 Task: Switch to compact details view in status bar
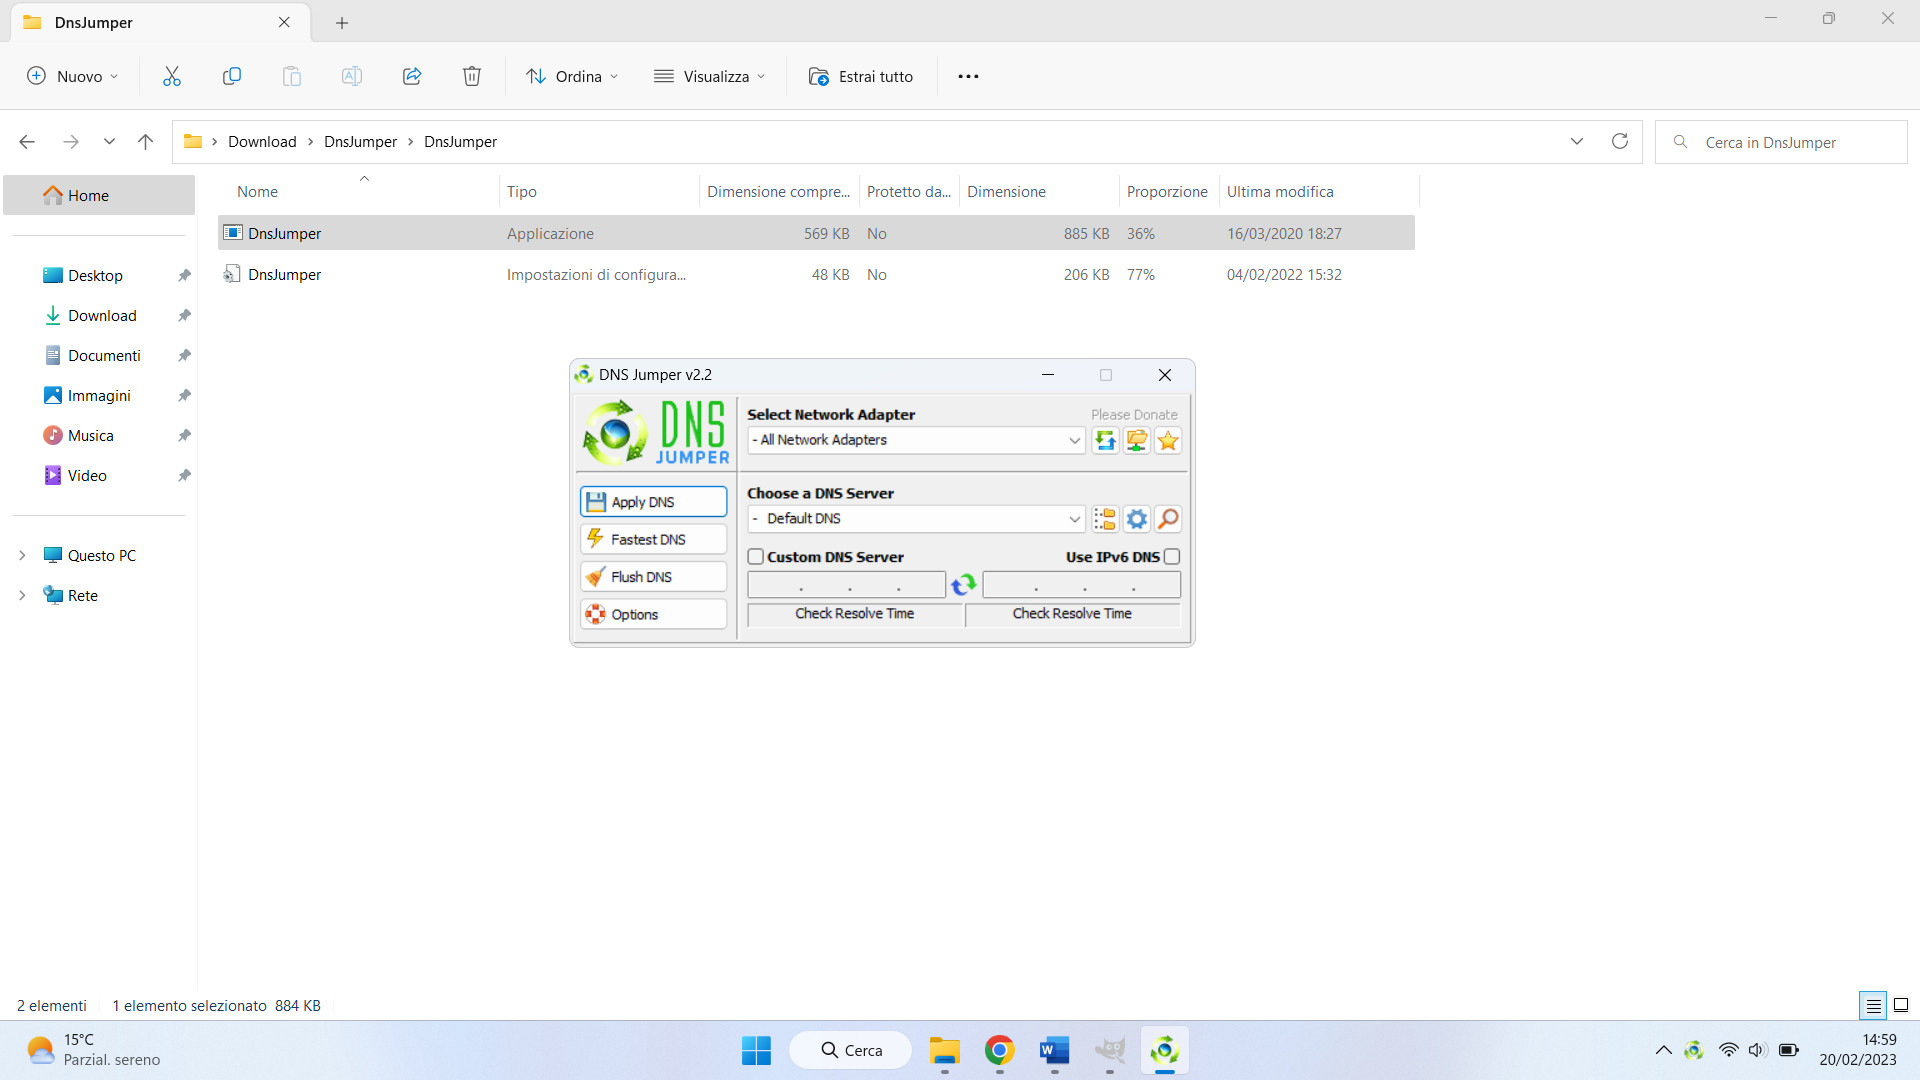pyautogui.click(x=1874, y=1005)
